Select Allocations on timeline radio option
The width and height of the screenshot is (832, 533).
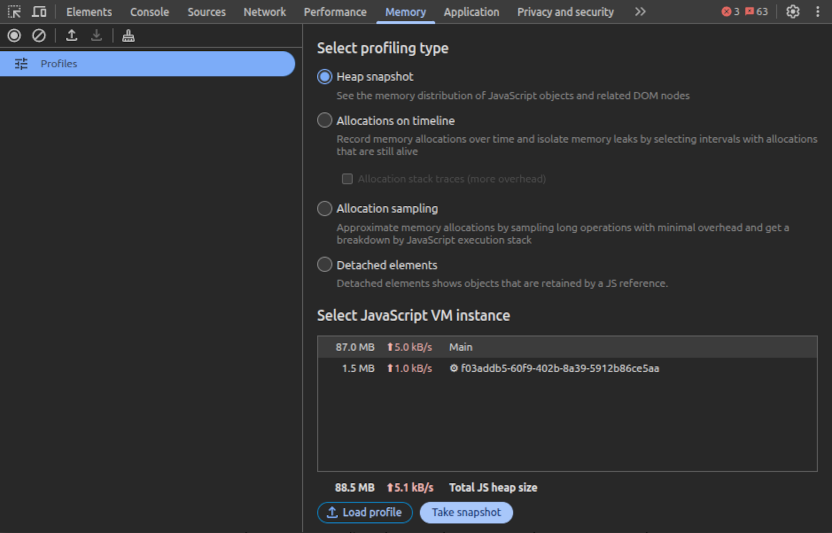coord(325,121)
